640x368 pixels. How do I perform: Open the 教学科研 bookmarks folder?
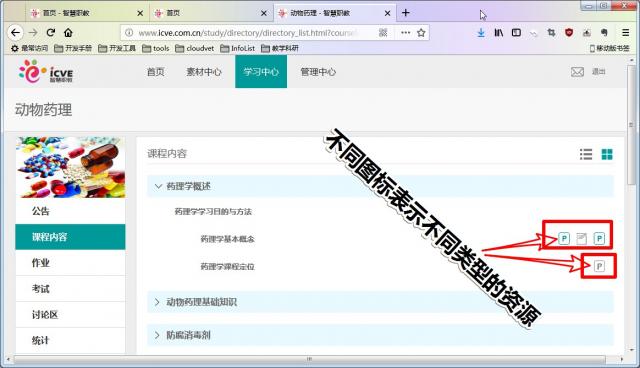(x=280, y=48)
